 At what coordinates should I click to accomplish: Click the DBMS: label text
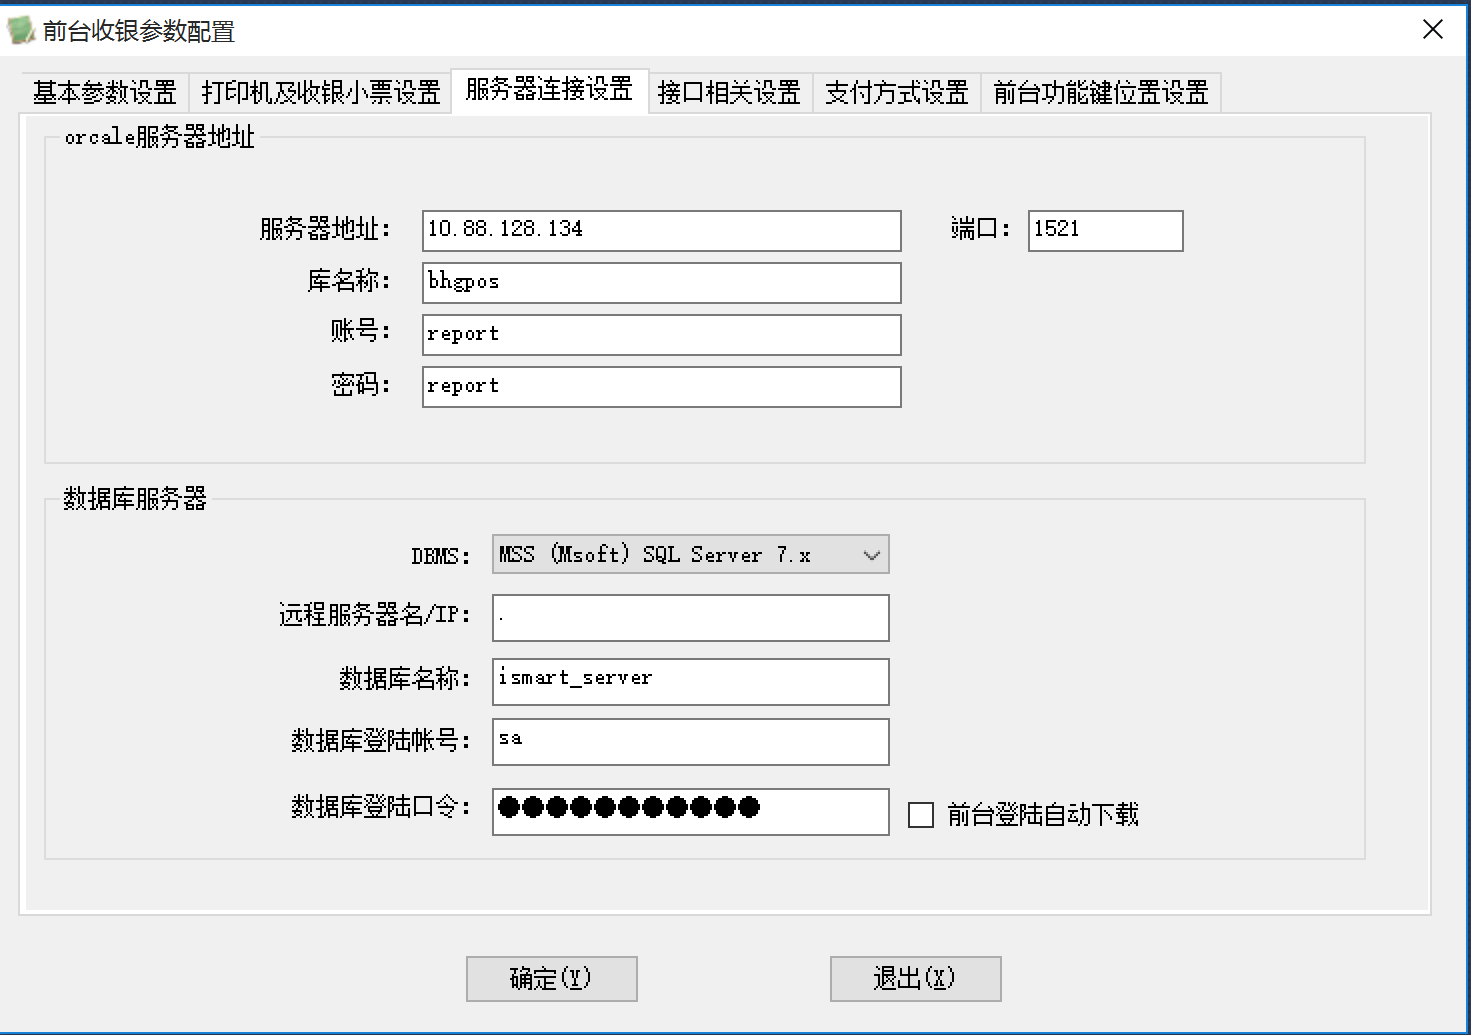click(x=440, y=556)
